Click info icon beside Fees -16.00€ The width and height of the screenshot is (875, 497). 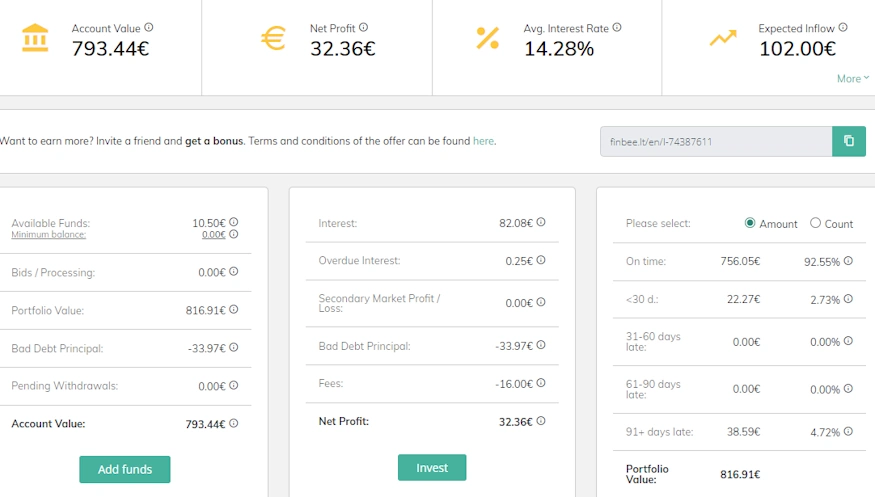point(541,383)
